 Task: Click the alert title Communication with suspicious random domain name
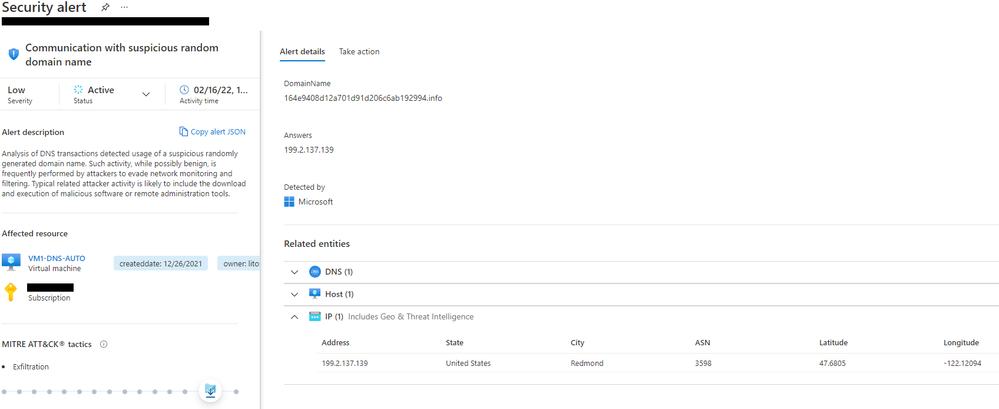tap(122, 55)
